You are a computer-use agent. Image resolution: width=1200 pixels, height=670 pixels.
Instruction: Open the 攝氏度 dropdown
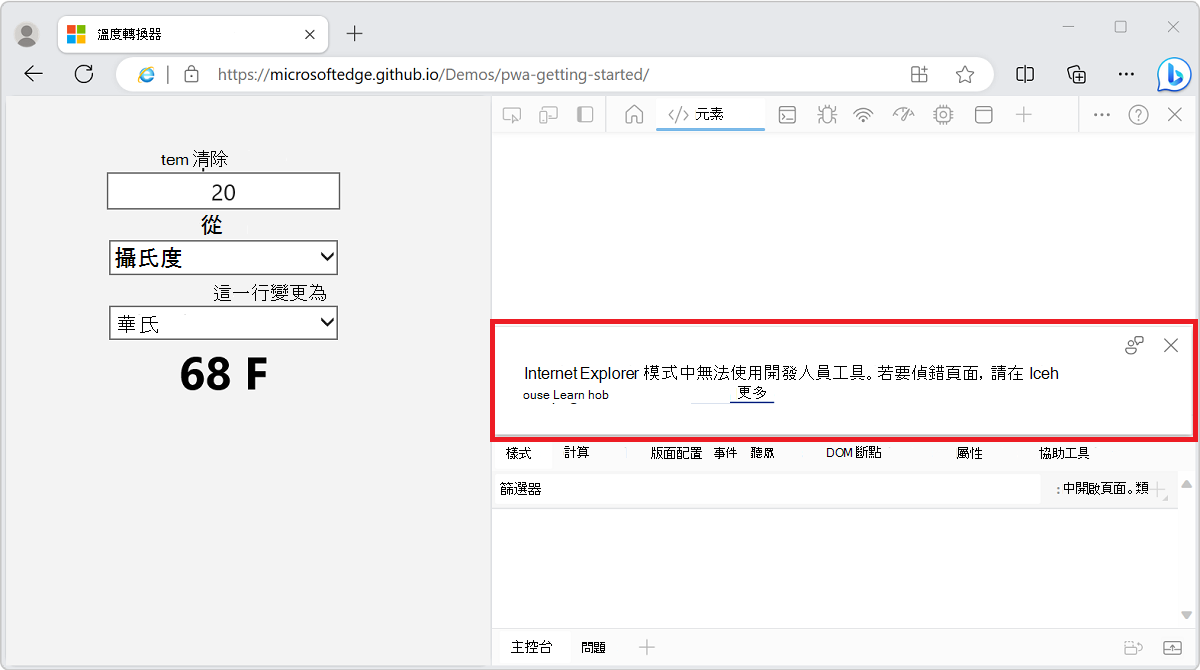click(223, 257)
